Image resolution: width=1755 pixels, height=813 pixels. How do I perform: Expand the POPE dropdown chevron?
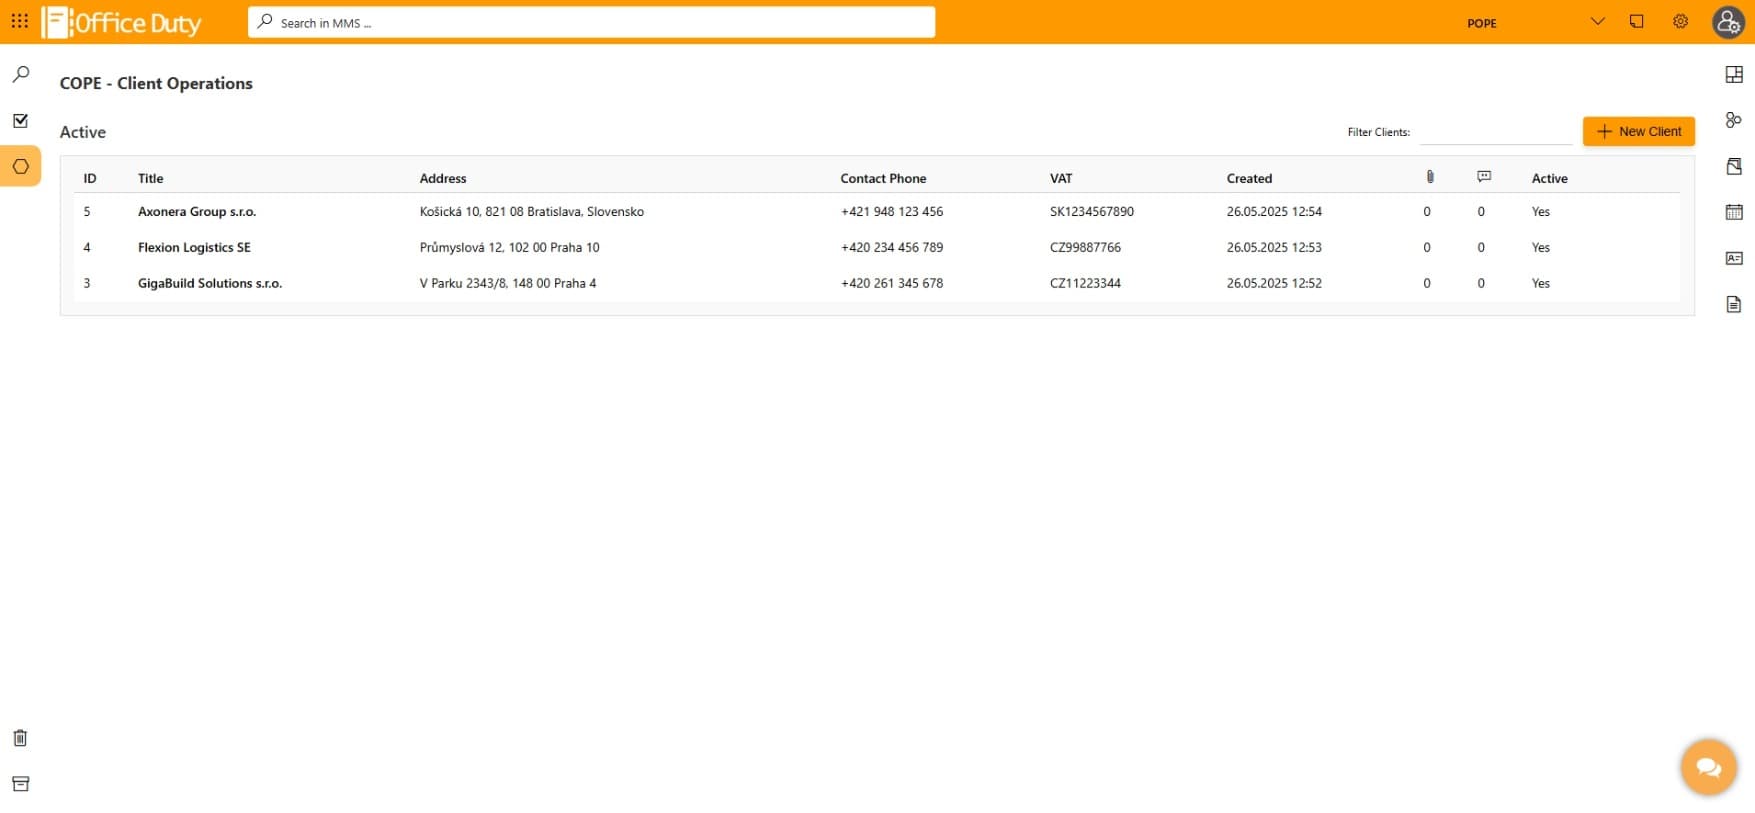coord(1597,21)
